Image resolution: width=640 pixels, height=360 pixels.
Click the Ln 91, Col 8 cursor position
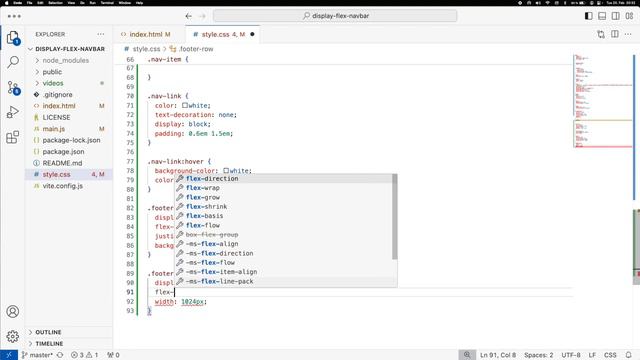click(498, 355)
